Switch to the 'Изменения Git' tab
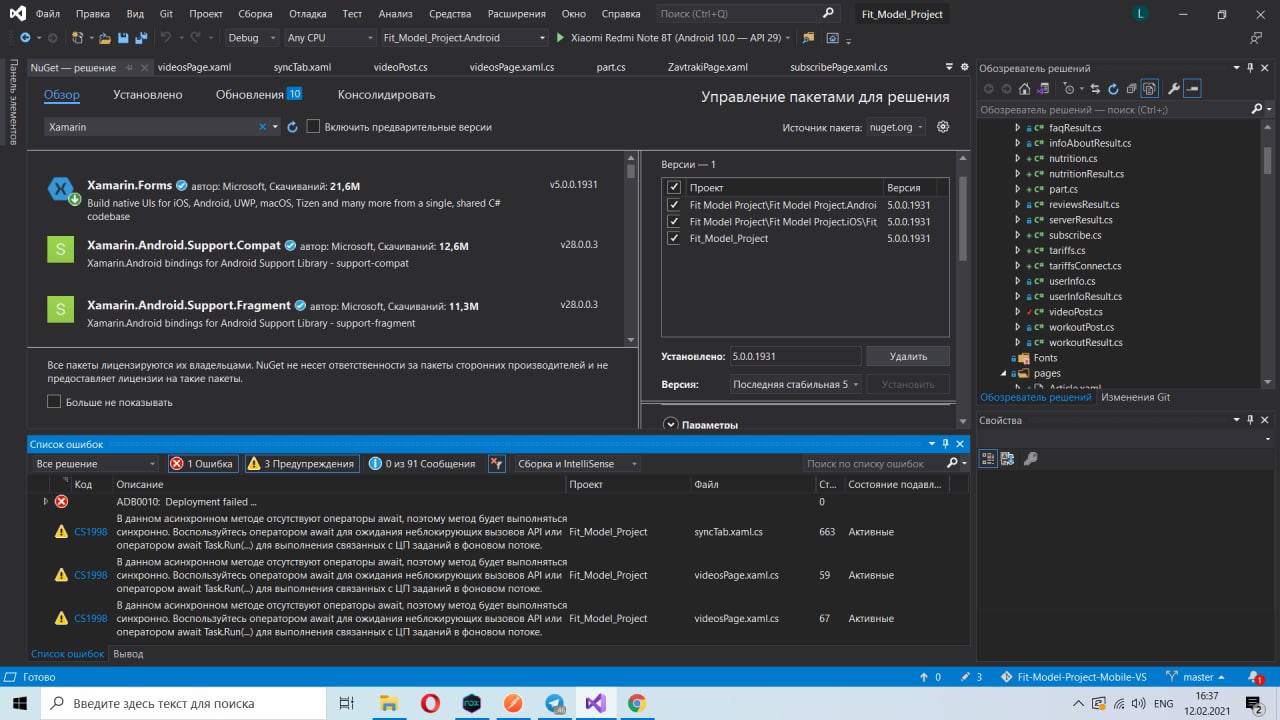This screenshot has width=1280, height=720. pyautogui.click(x=1135, y=397)
